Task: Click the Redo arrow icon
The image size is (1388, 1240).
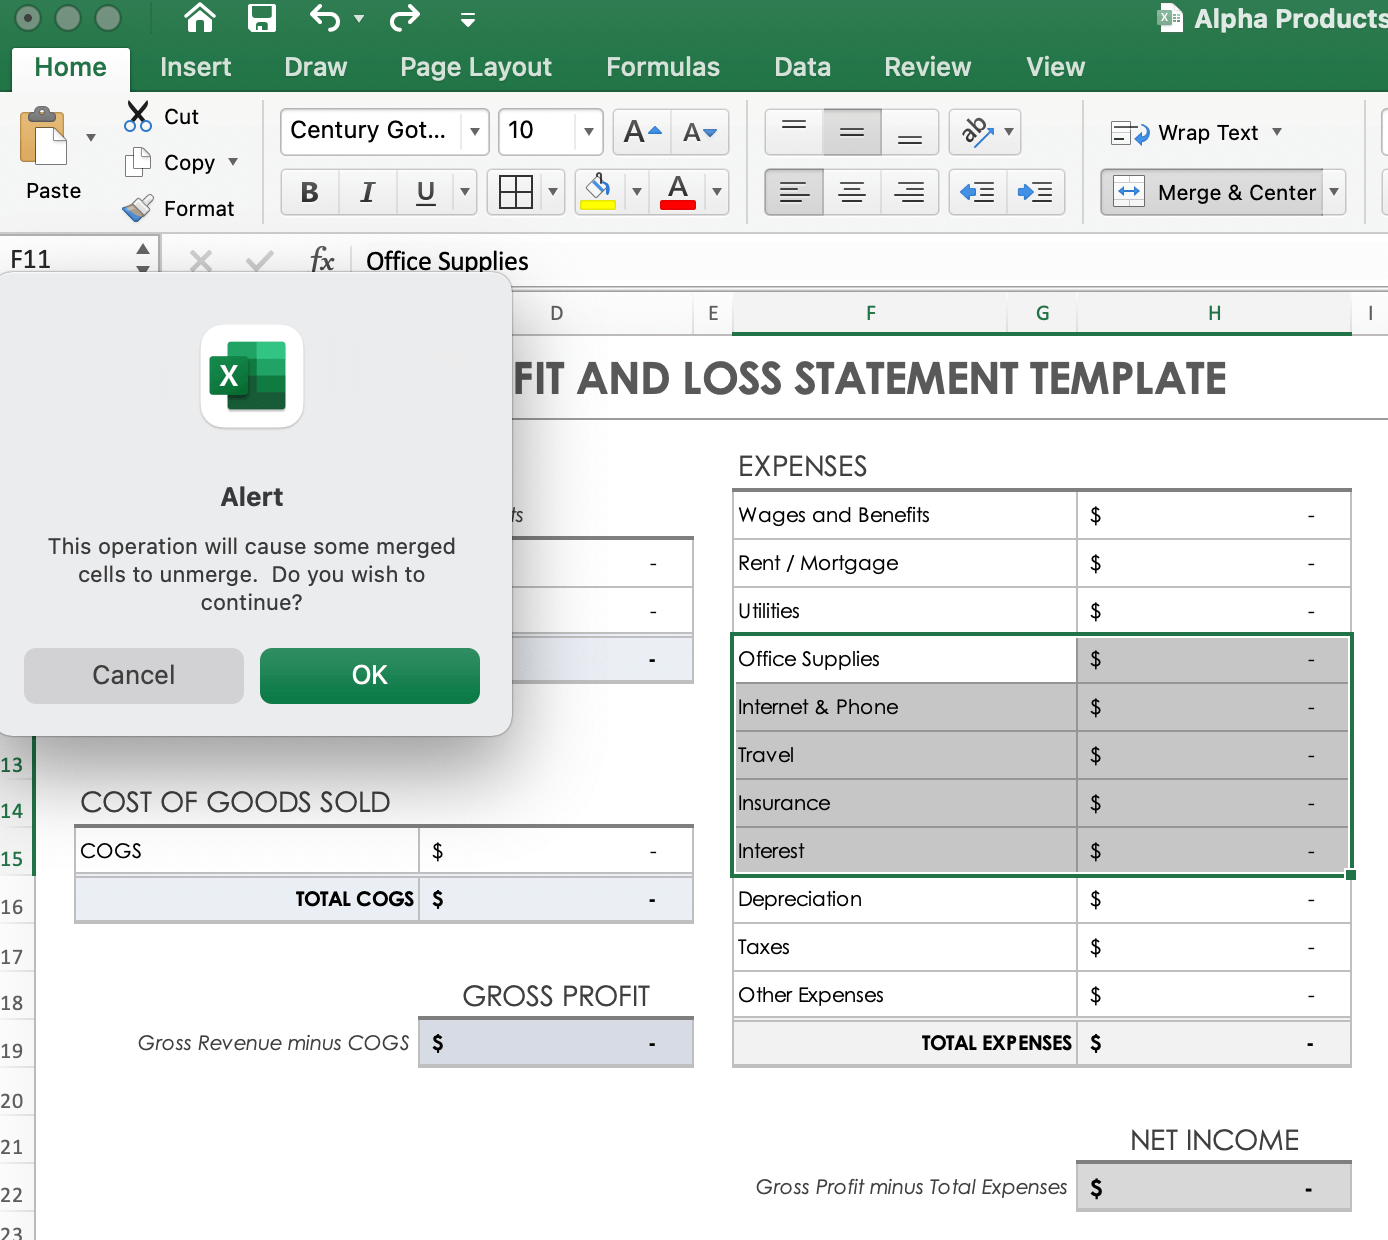Action: point(405,18)
